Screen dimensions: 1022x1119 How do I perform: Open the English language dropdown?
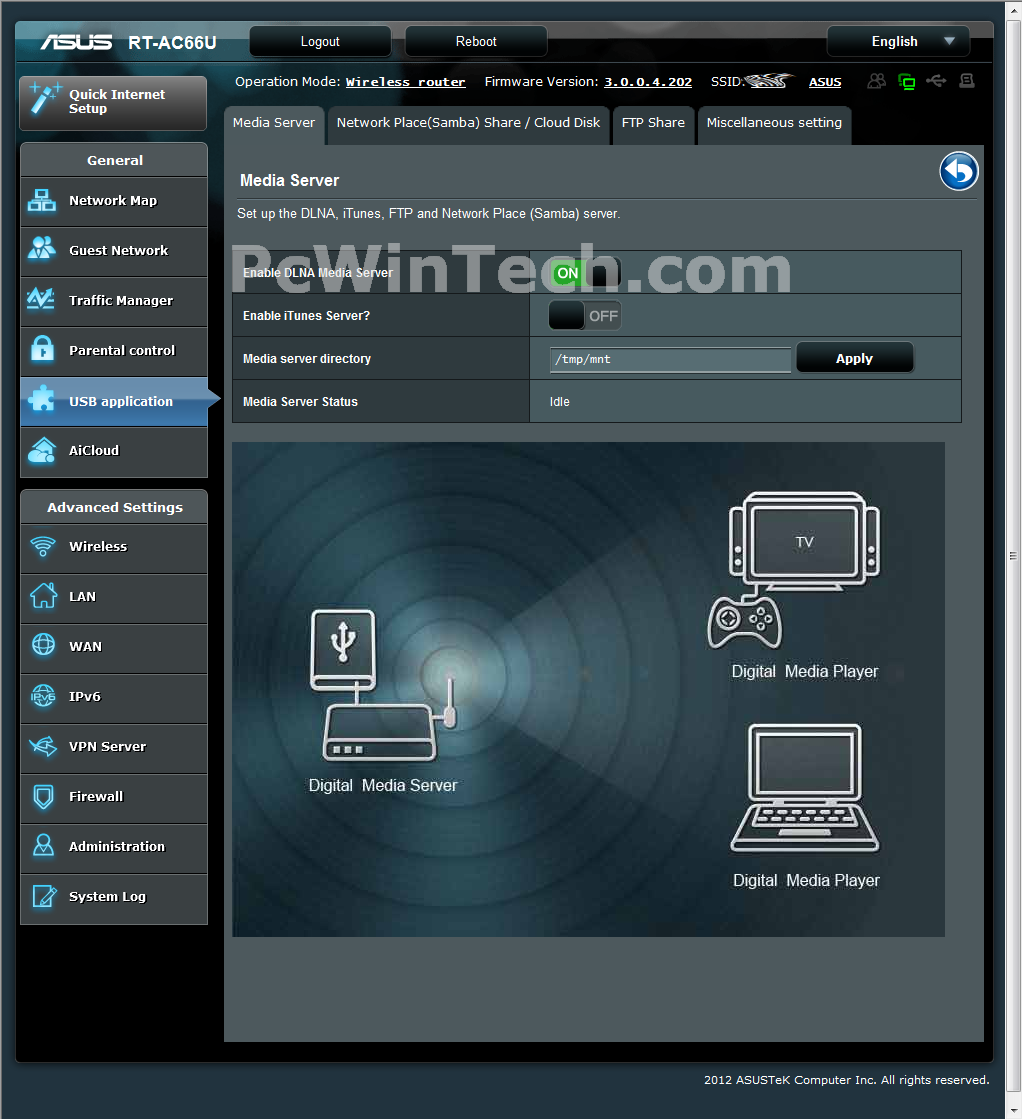click(x=898, y=41)
